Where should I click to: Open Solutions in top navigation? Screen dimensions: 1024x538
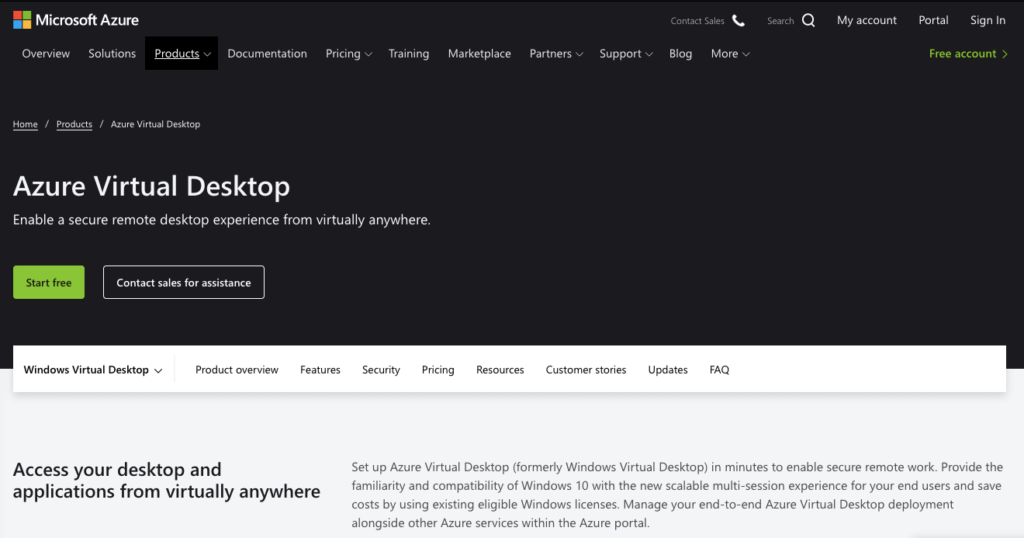point(112,54)
